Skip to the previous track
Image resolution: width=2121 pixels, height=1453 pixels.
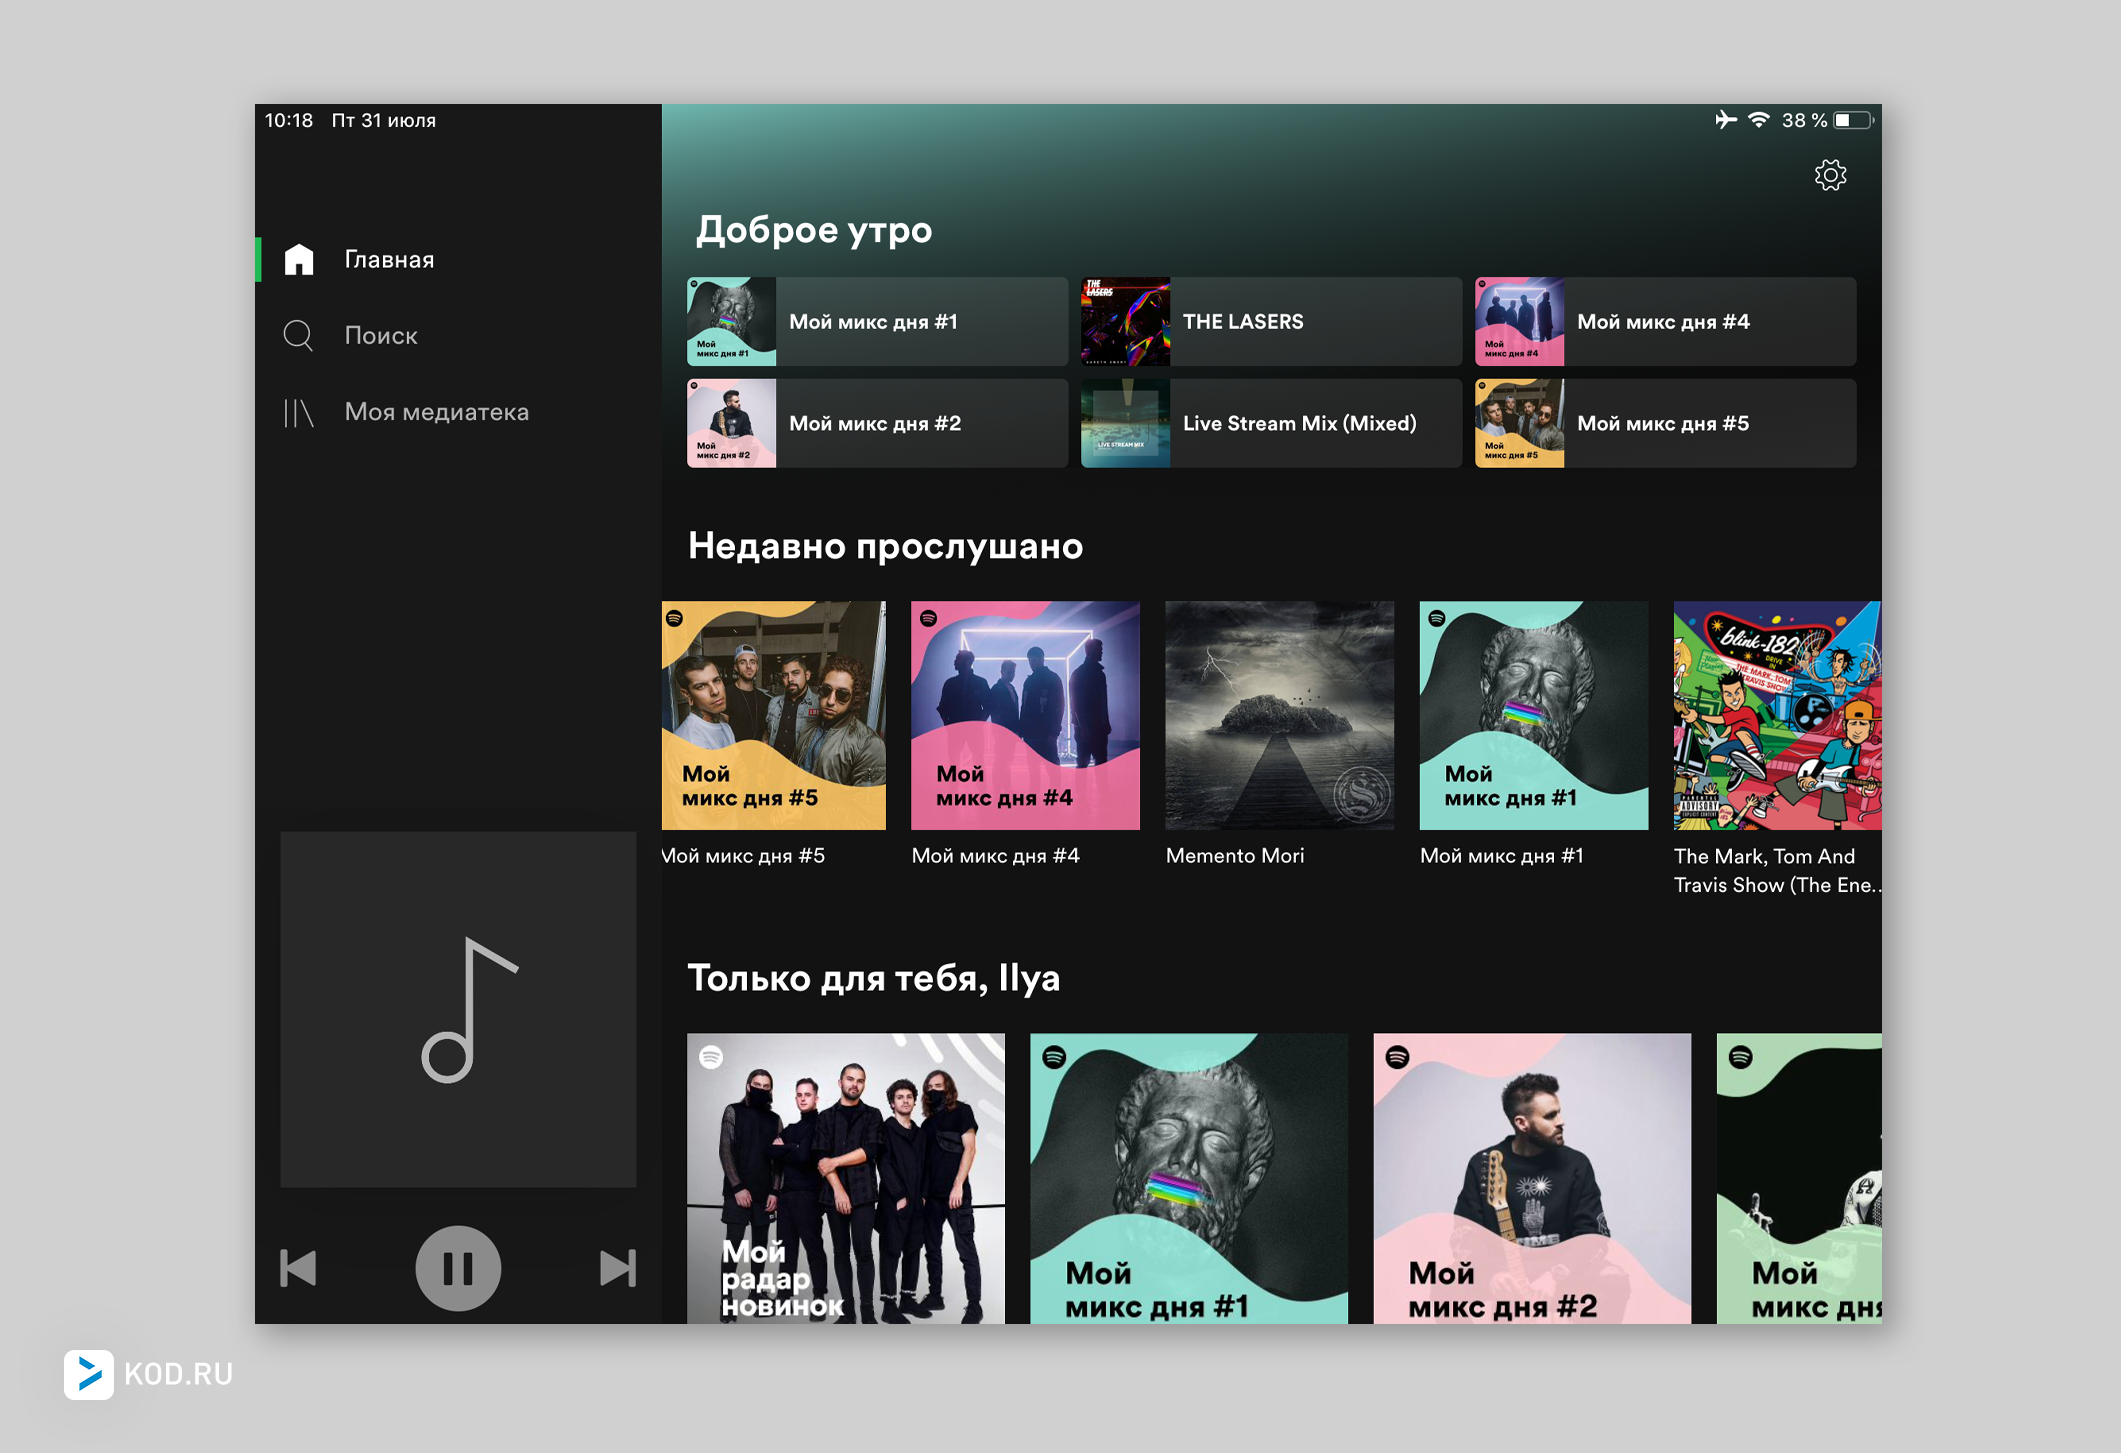298,1268
